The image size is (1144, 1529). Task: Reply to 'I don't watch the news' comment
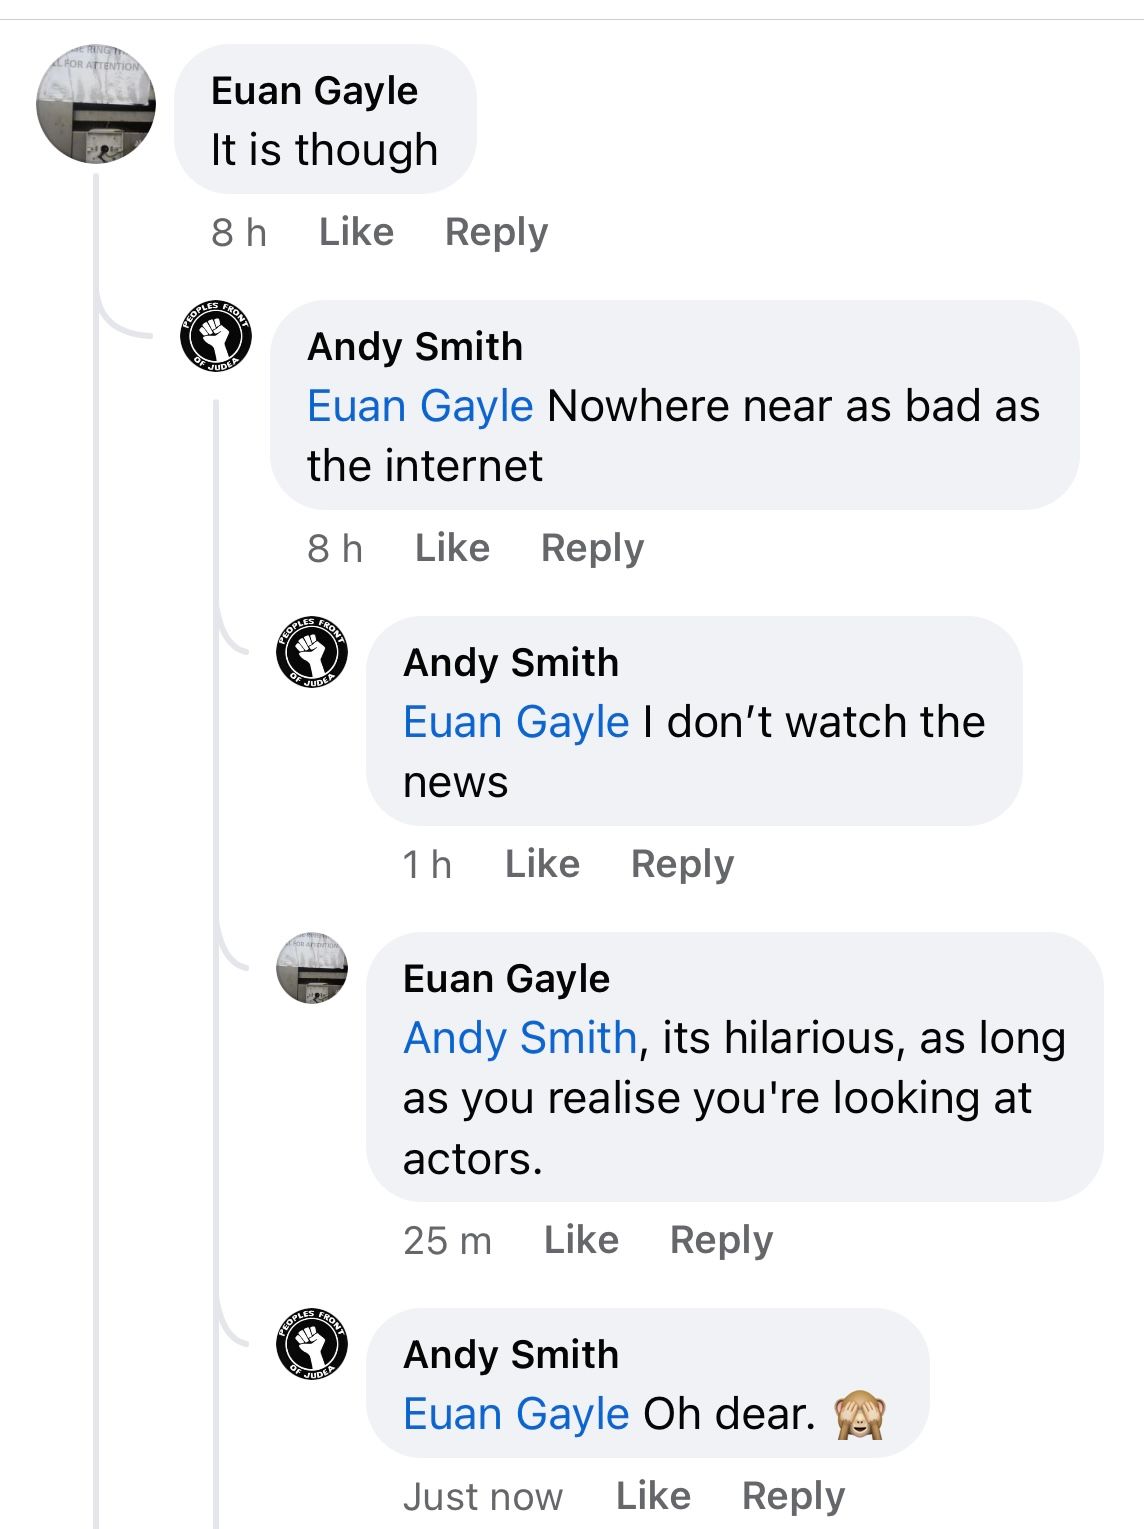tap(682, 864)
